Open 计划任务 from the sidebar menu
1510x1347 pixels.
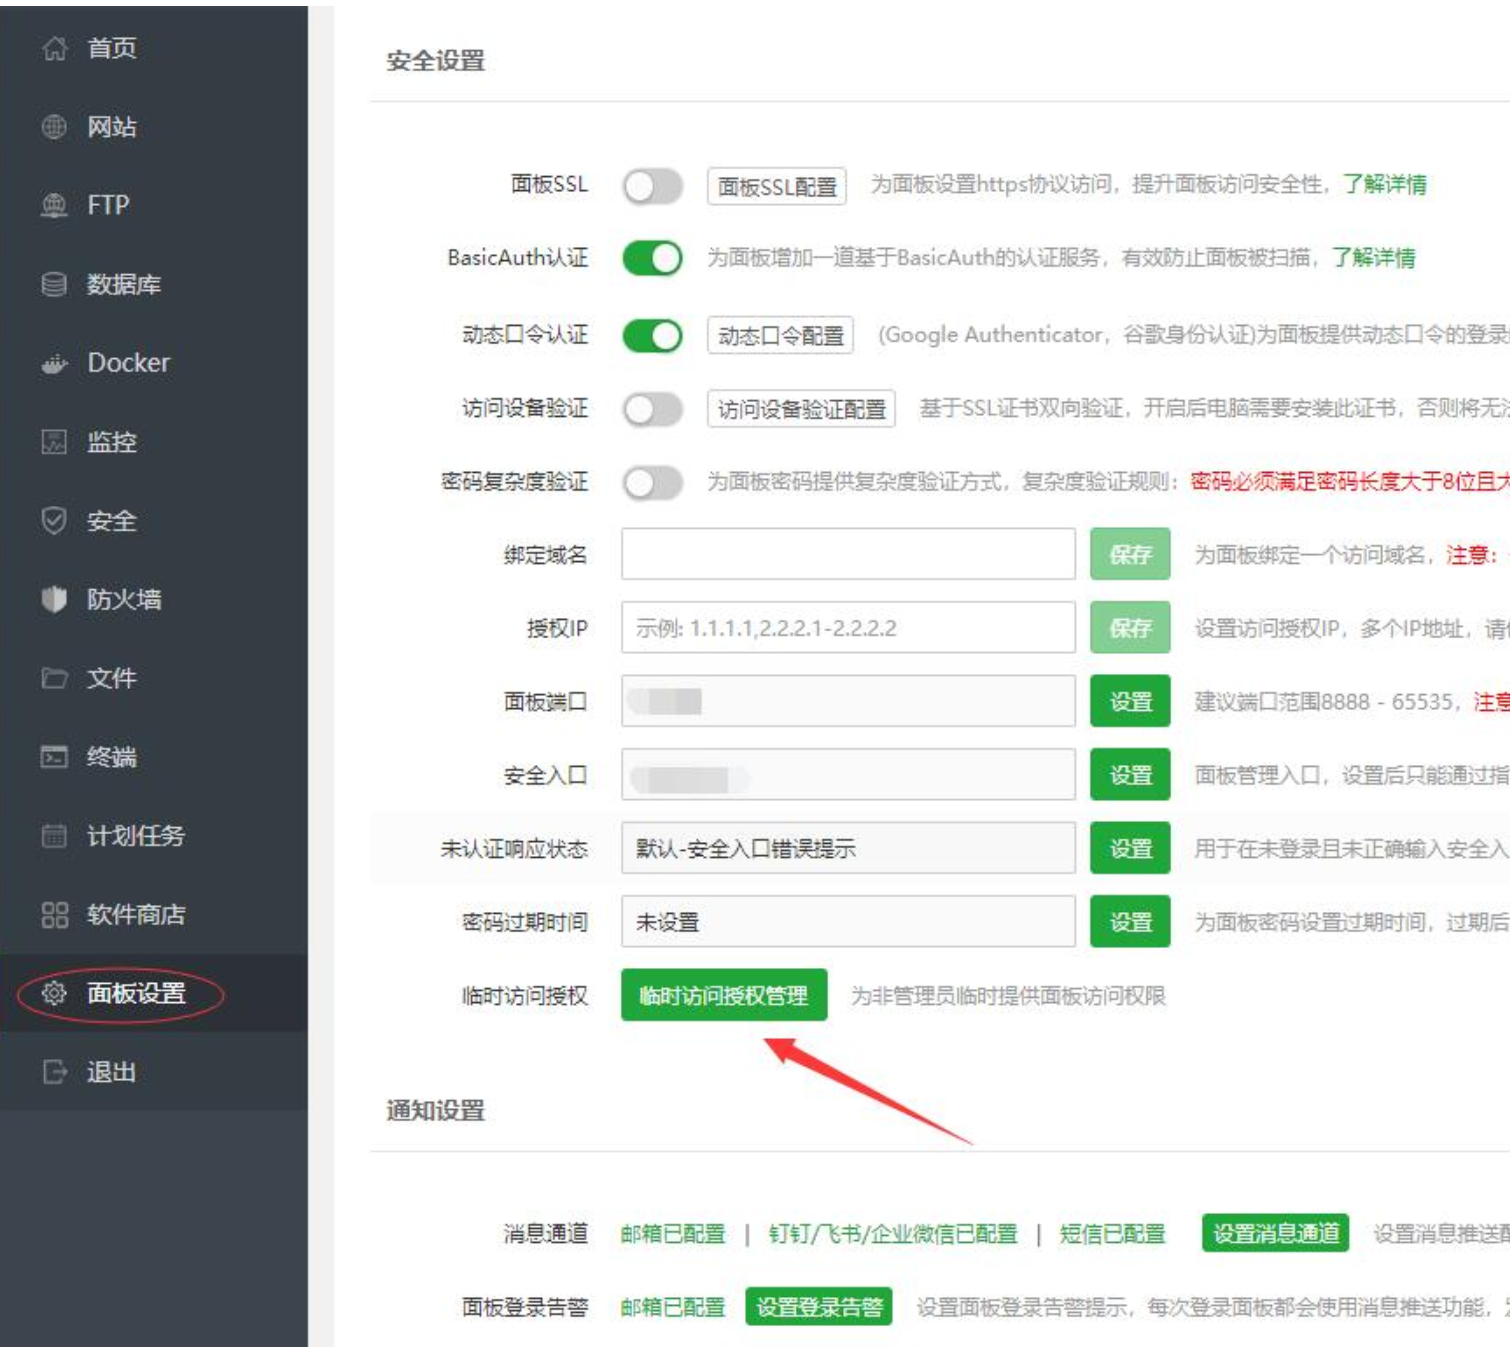click(135, 835)
